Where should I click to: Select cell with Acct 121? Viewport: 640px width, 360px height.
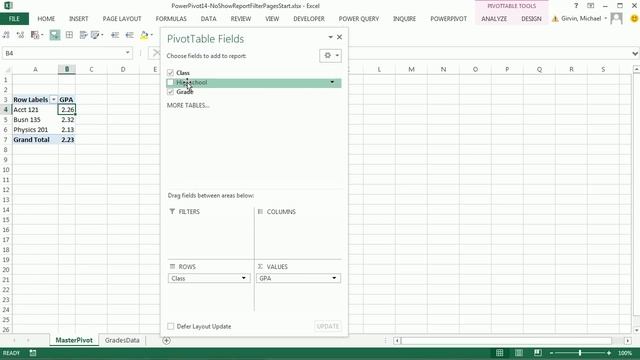(35, 109)
